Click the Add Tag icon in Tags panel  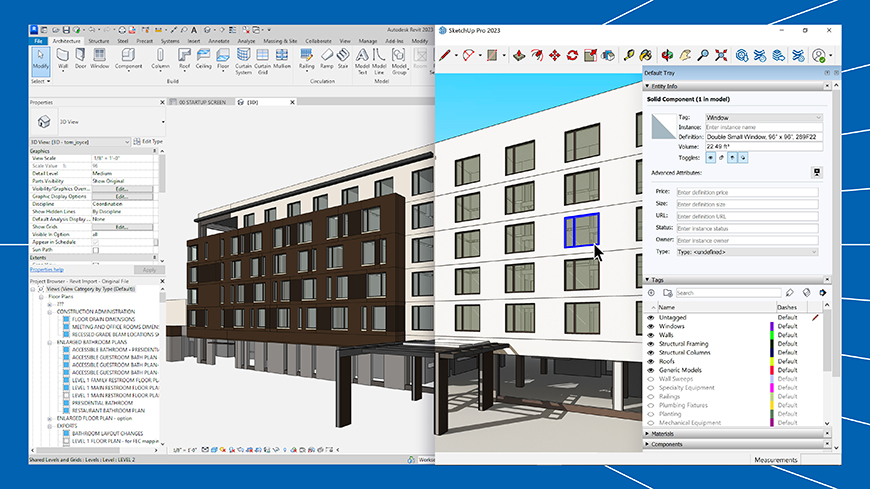pos(652,293)
